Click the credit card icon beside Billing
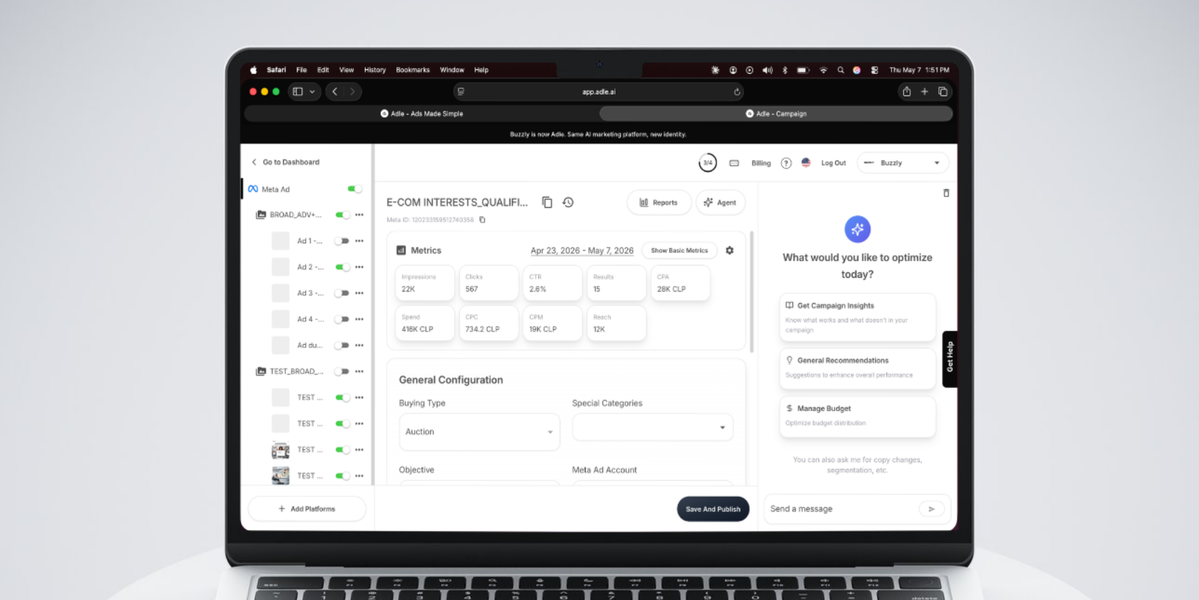Image resolution: width=1199 pixels, height=600 pixels. pyautogui.click(x=734, y=163)
